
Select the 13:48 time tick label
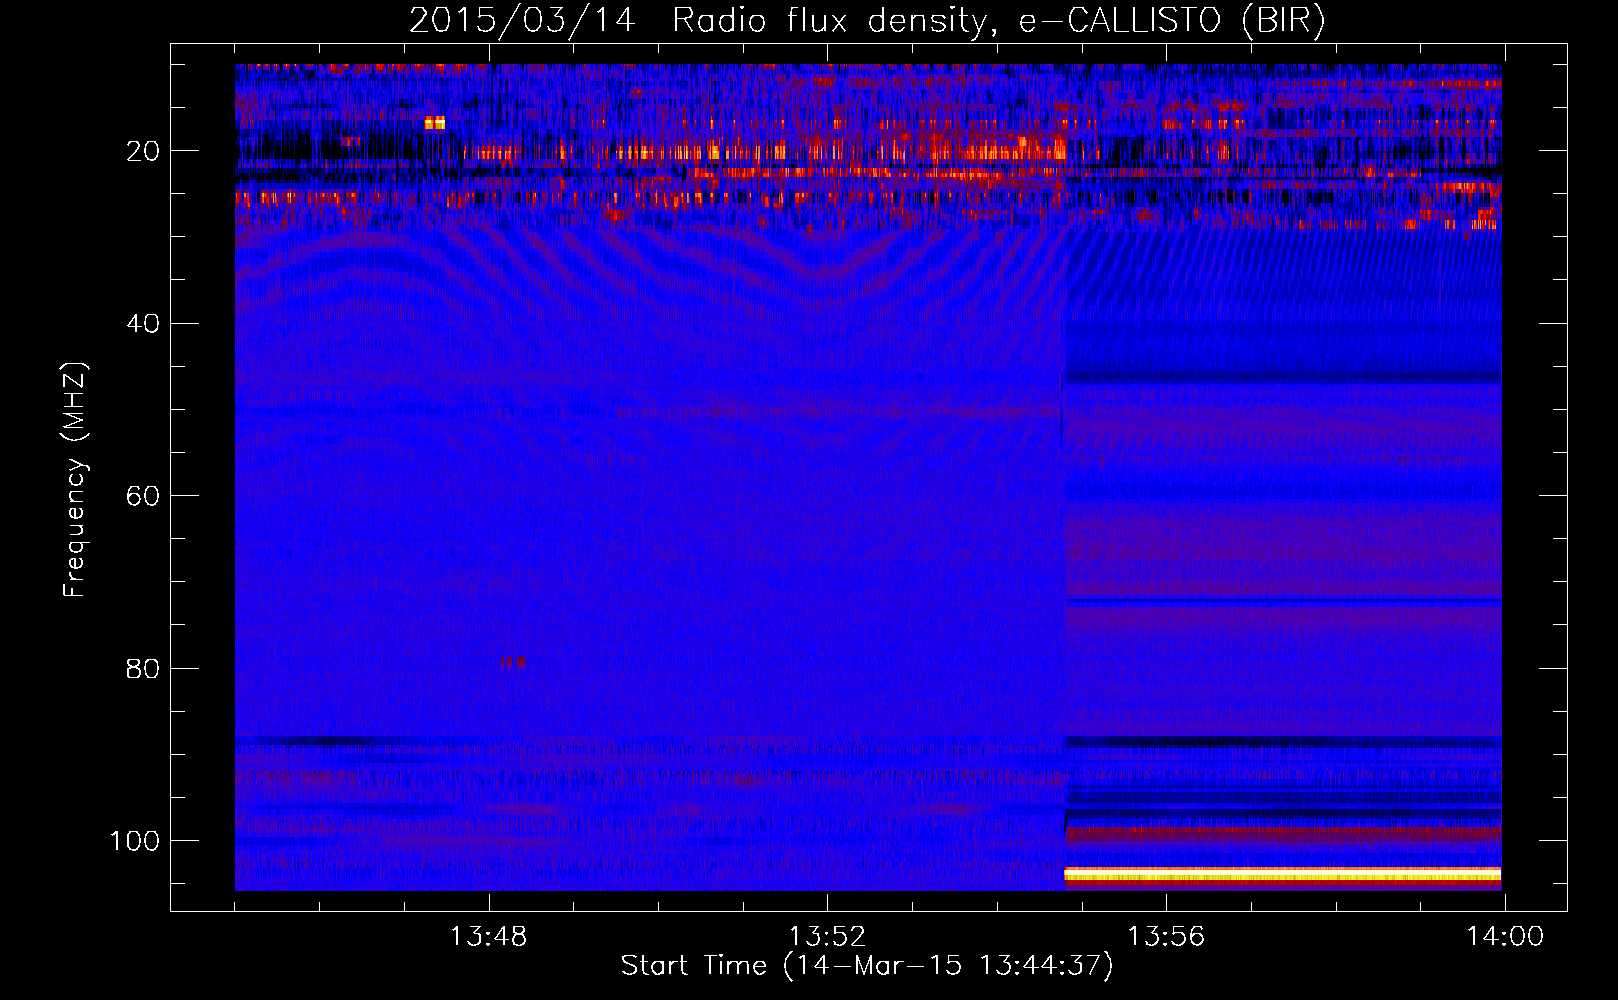(x=488, y=937)
